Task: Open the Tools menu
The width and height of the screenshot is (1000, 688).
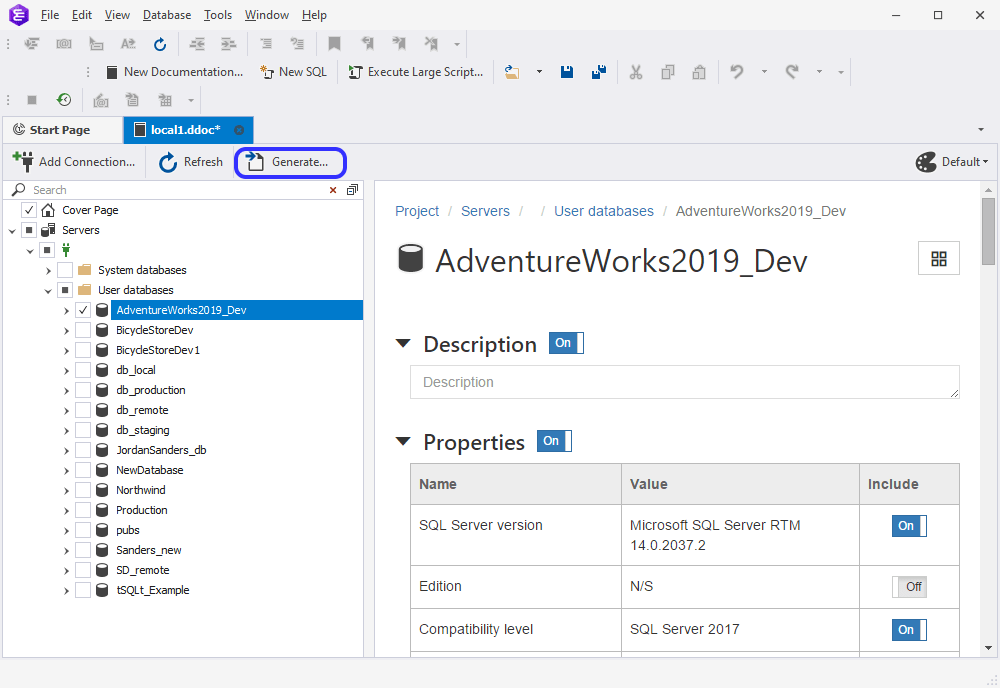Action: click(x=217, y=15)
